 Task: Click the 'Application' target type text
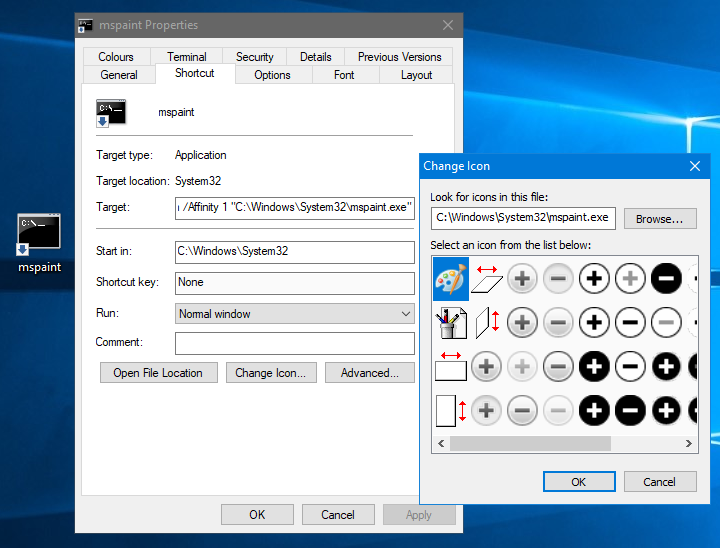coord(201,155)
